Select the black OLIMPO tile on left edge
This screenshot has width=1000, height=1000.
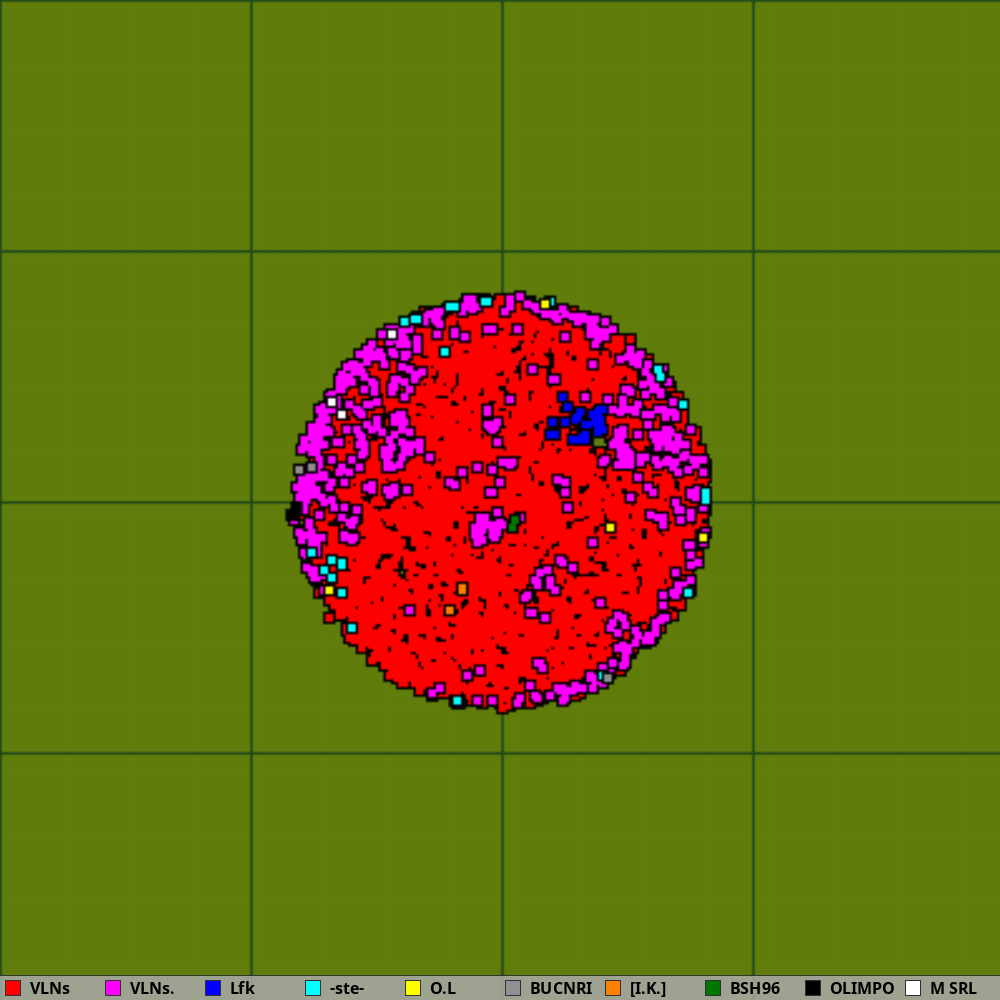293,513
